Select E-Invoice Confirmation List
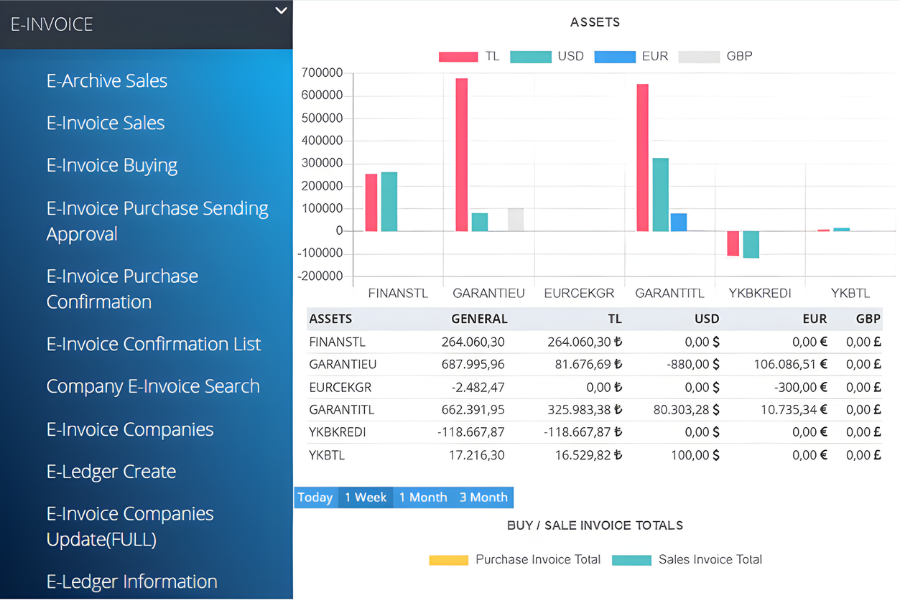900x600 pixels. pos(153,344)
